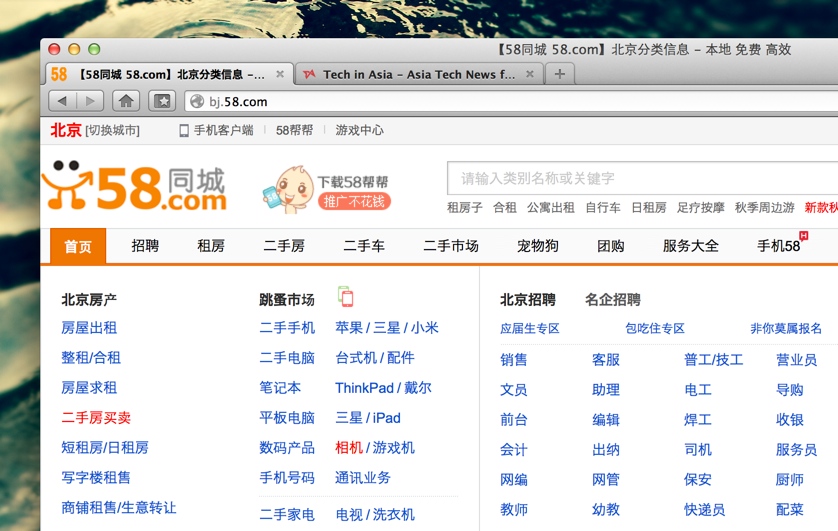Click the 足疗按摩 hot search keyword
This screenshot has height=531, width=838.
[701, 207]
